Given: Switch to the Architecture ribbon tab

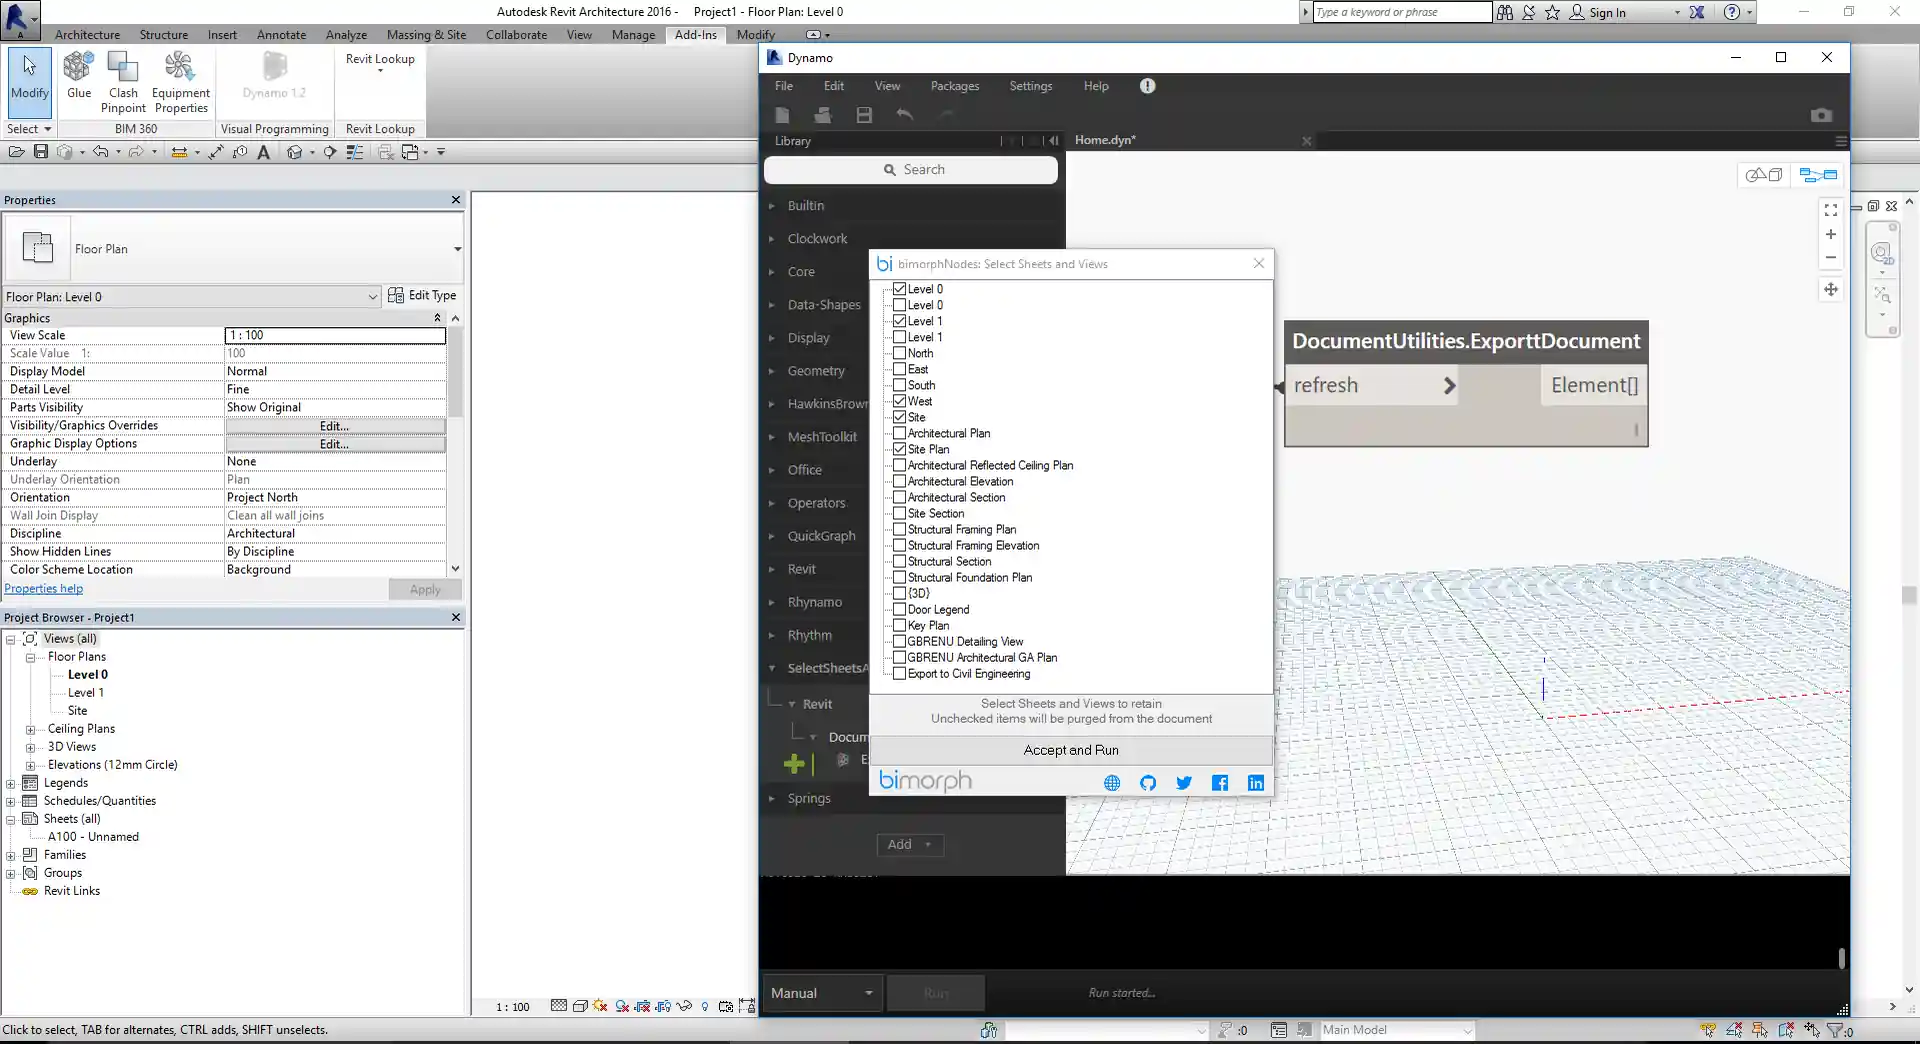Looking at the screenshot, I should 86,34.
